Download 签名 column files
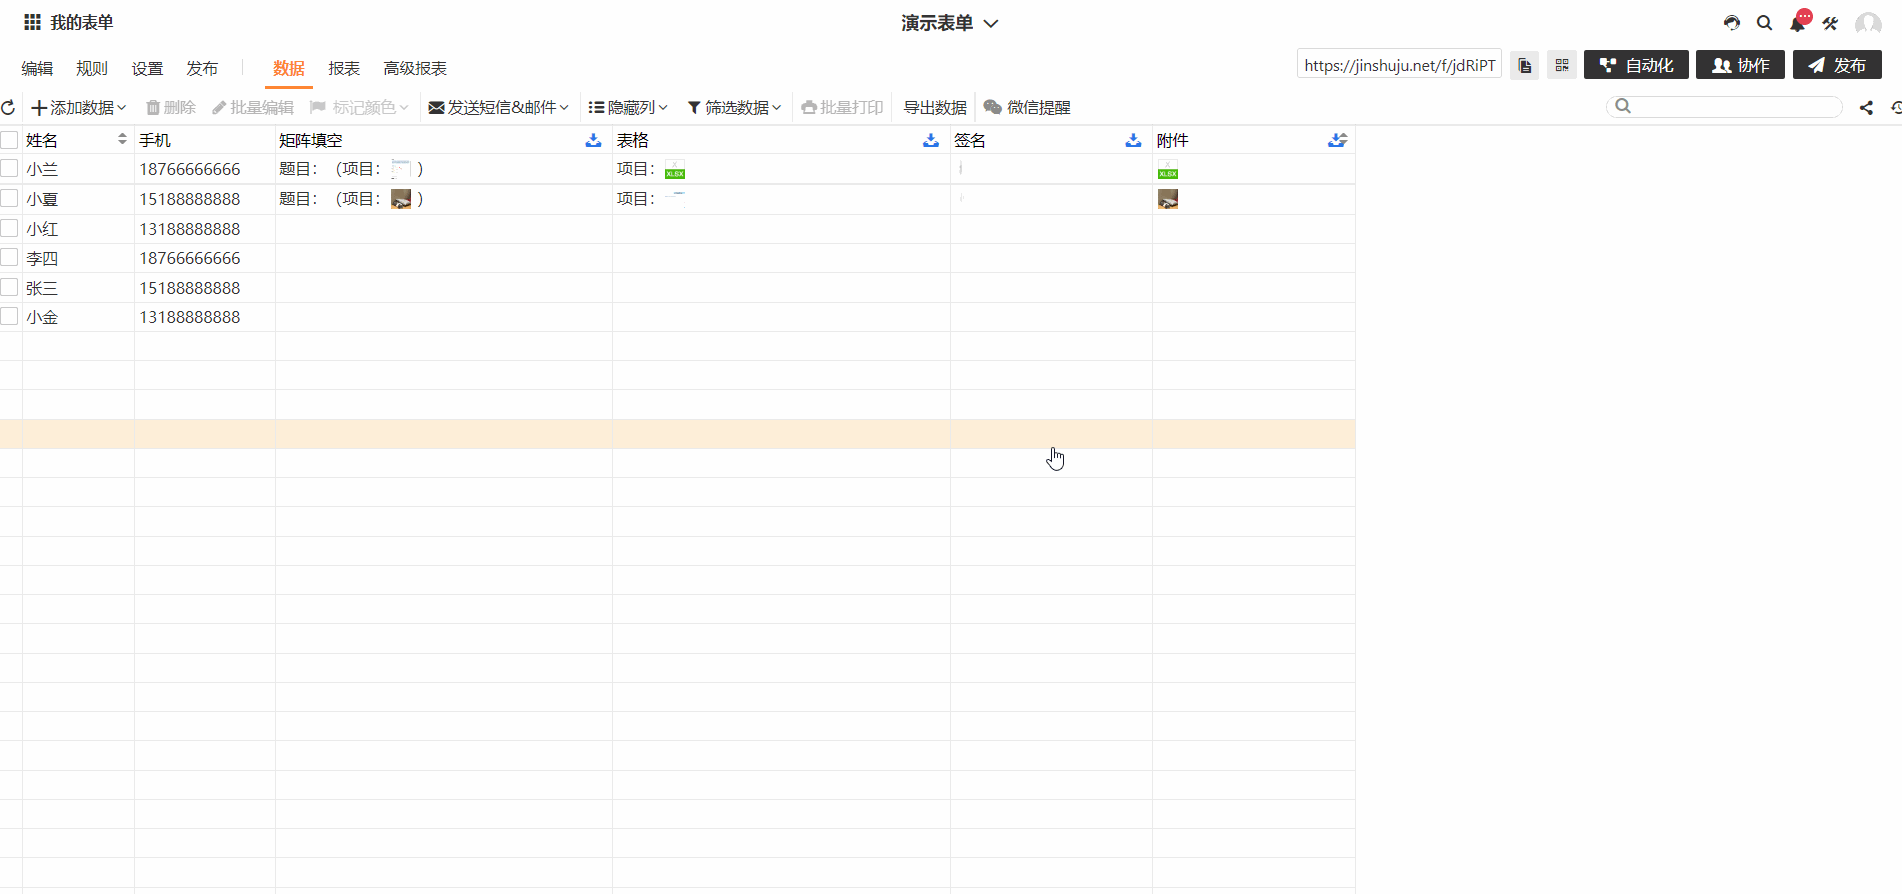This screenshot has width=1902, height=894. tap(1133, 140)
